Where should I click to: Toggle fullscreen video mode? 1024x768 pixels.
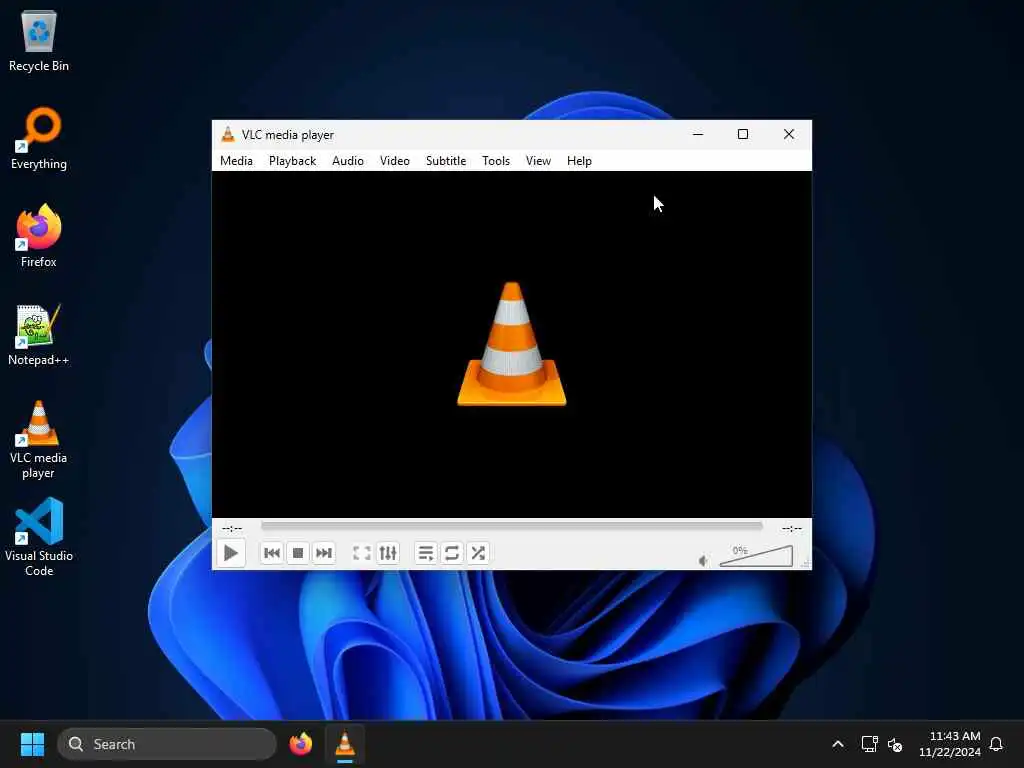coord(362,553)
